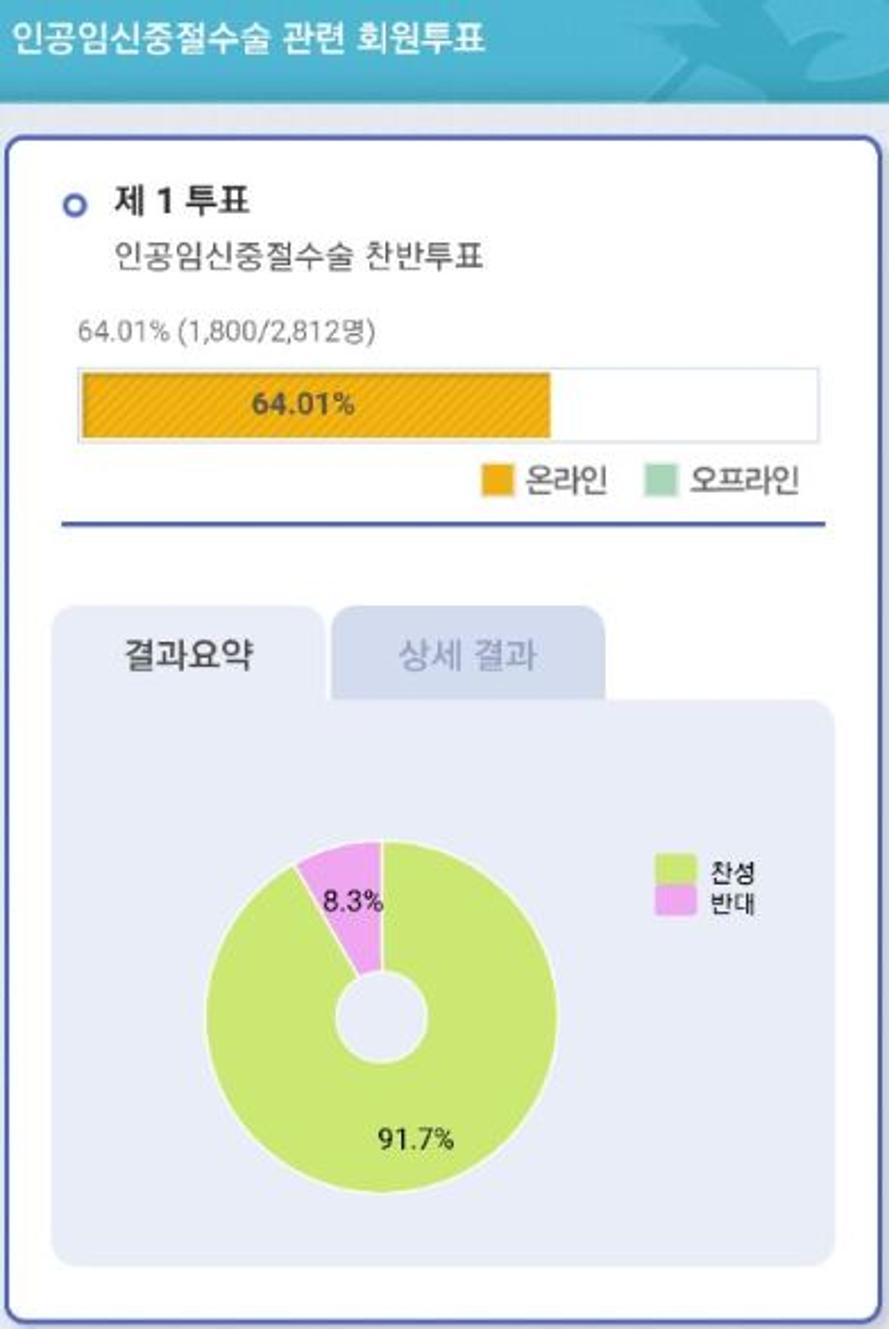Image resolution: width=889 pixels, height=1329 pixels.
Task: Select the green 91.7% donut slice
Action: [x=470, y=1080]
